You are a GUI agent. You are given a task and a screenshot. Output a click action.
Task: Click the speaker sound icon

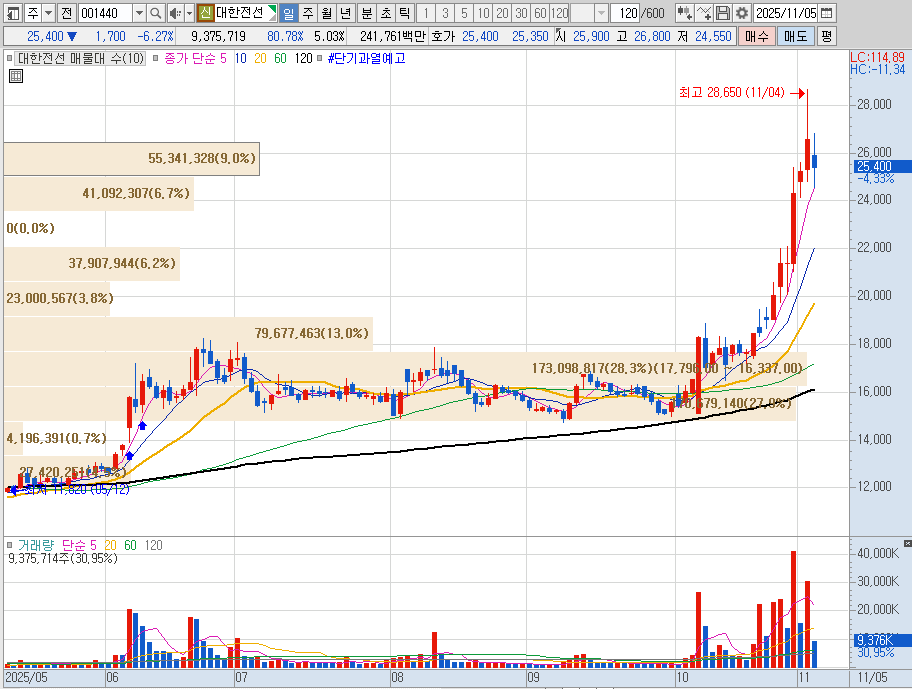[x=175, y=13]
